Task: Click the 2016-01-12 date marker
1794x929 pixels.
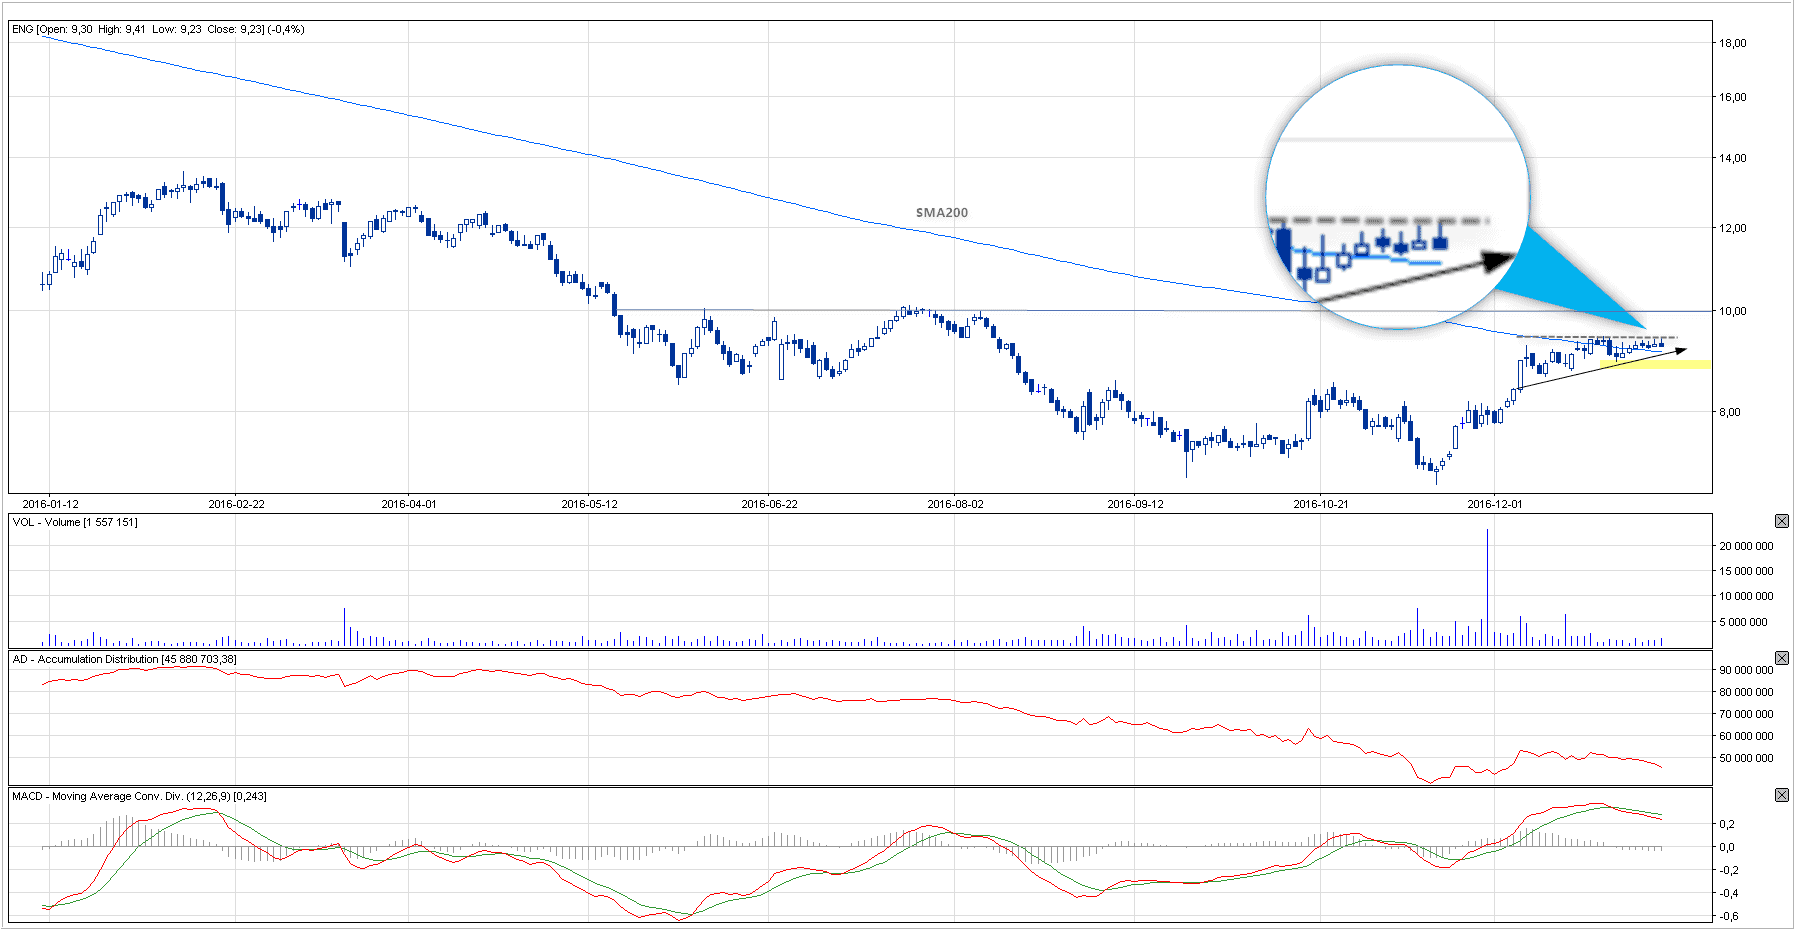Action: [x=50, y=504]
